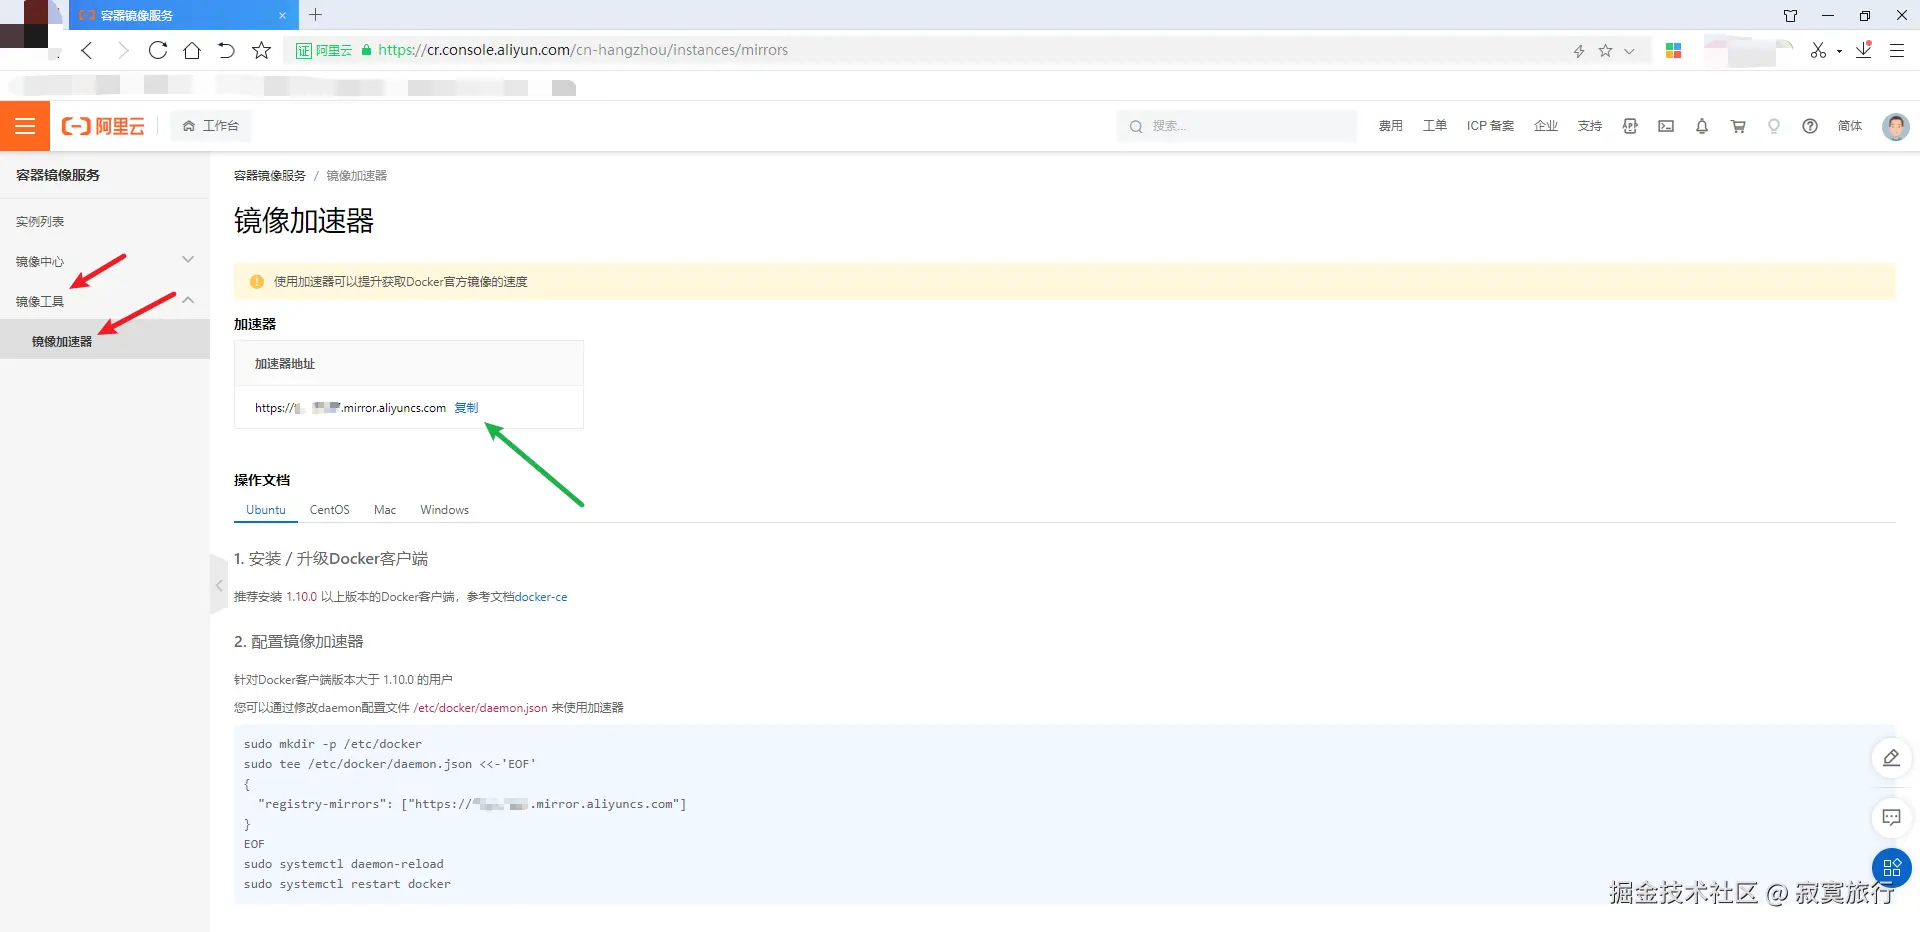Image resolution: width=1920 pixels, height=932 pixels.
Task: Click the favorite star inside the address bar
Action: pos(1605,51)
